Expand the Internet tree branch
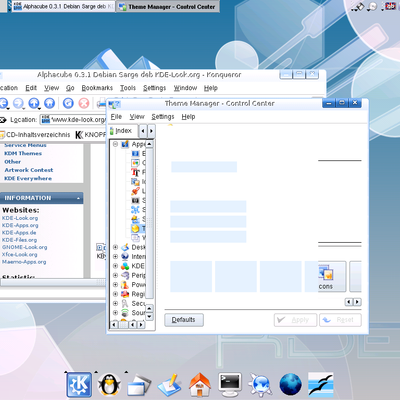The width and height of the screenshot is (400, 400). tap(115, 256)
